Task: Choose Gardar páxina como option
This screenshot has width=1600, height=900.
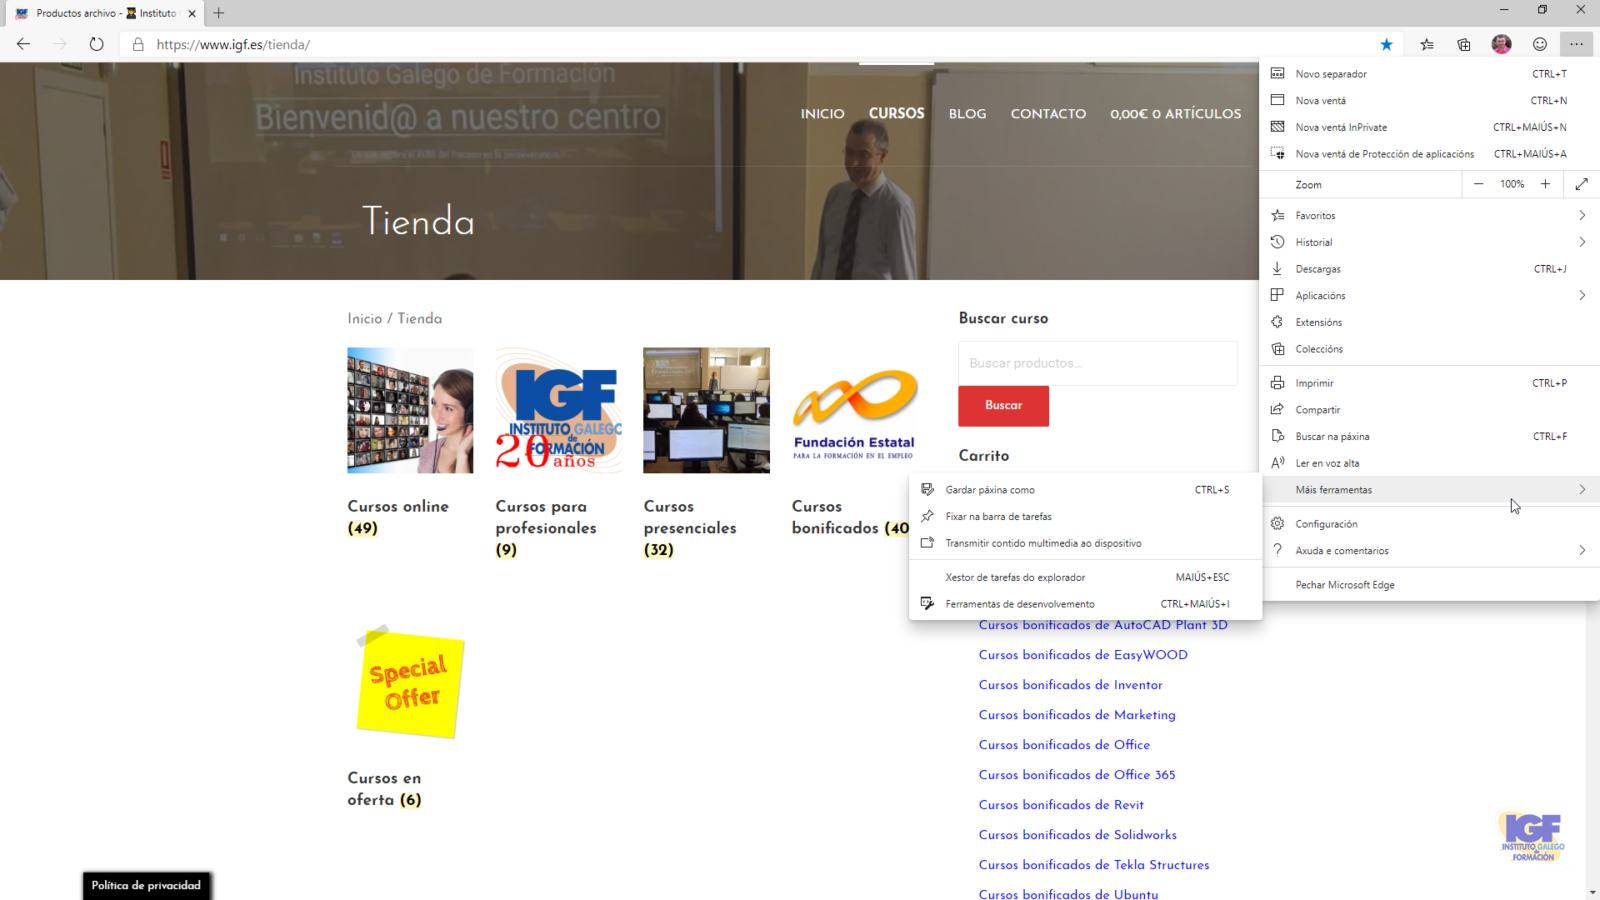Action: point(990,490)
